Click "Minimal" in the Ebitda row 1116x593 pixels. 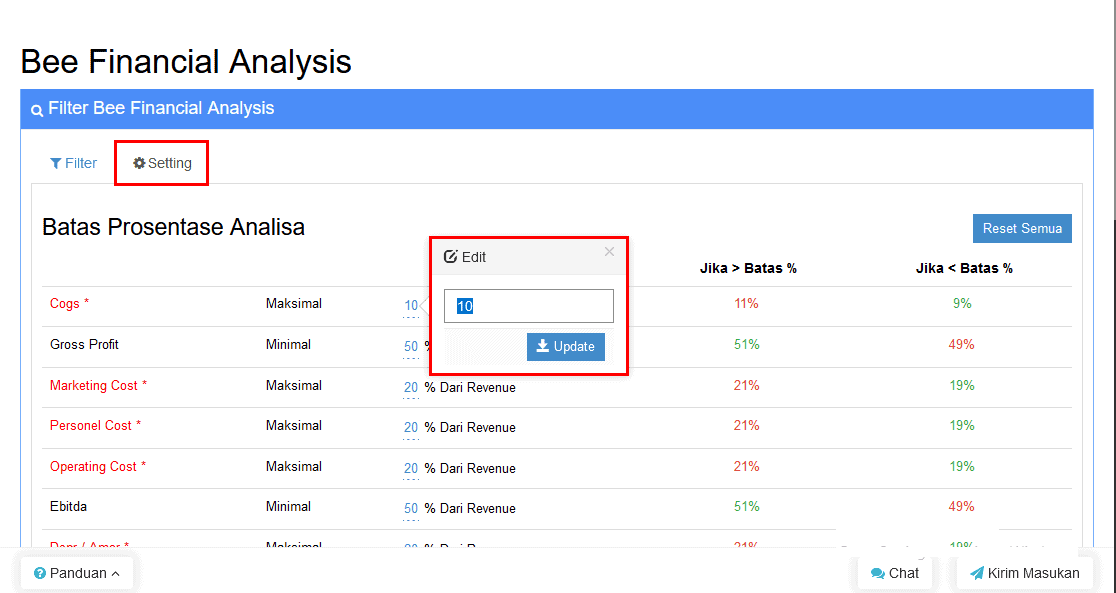[x=288, y=506]
